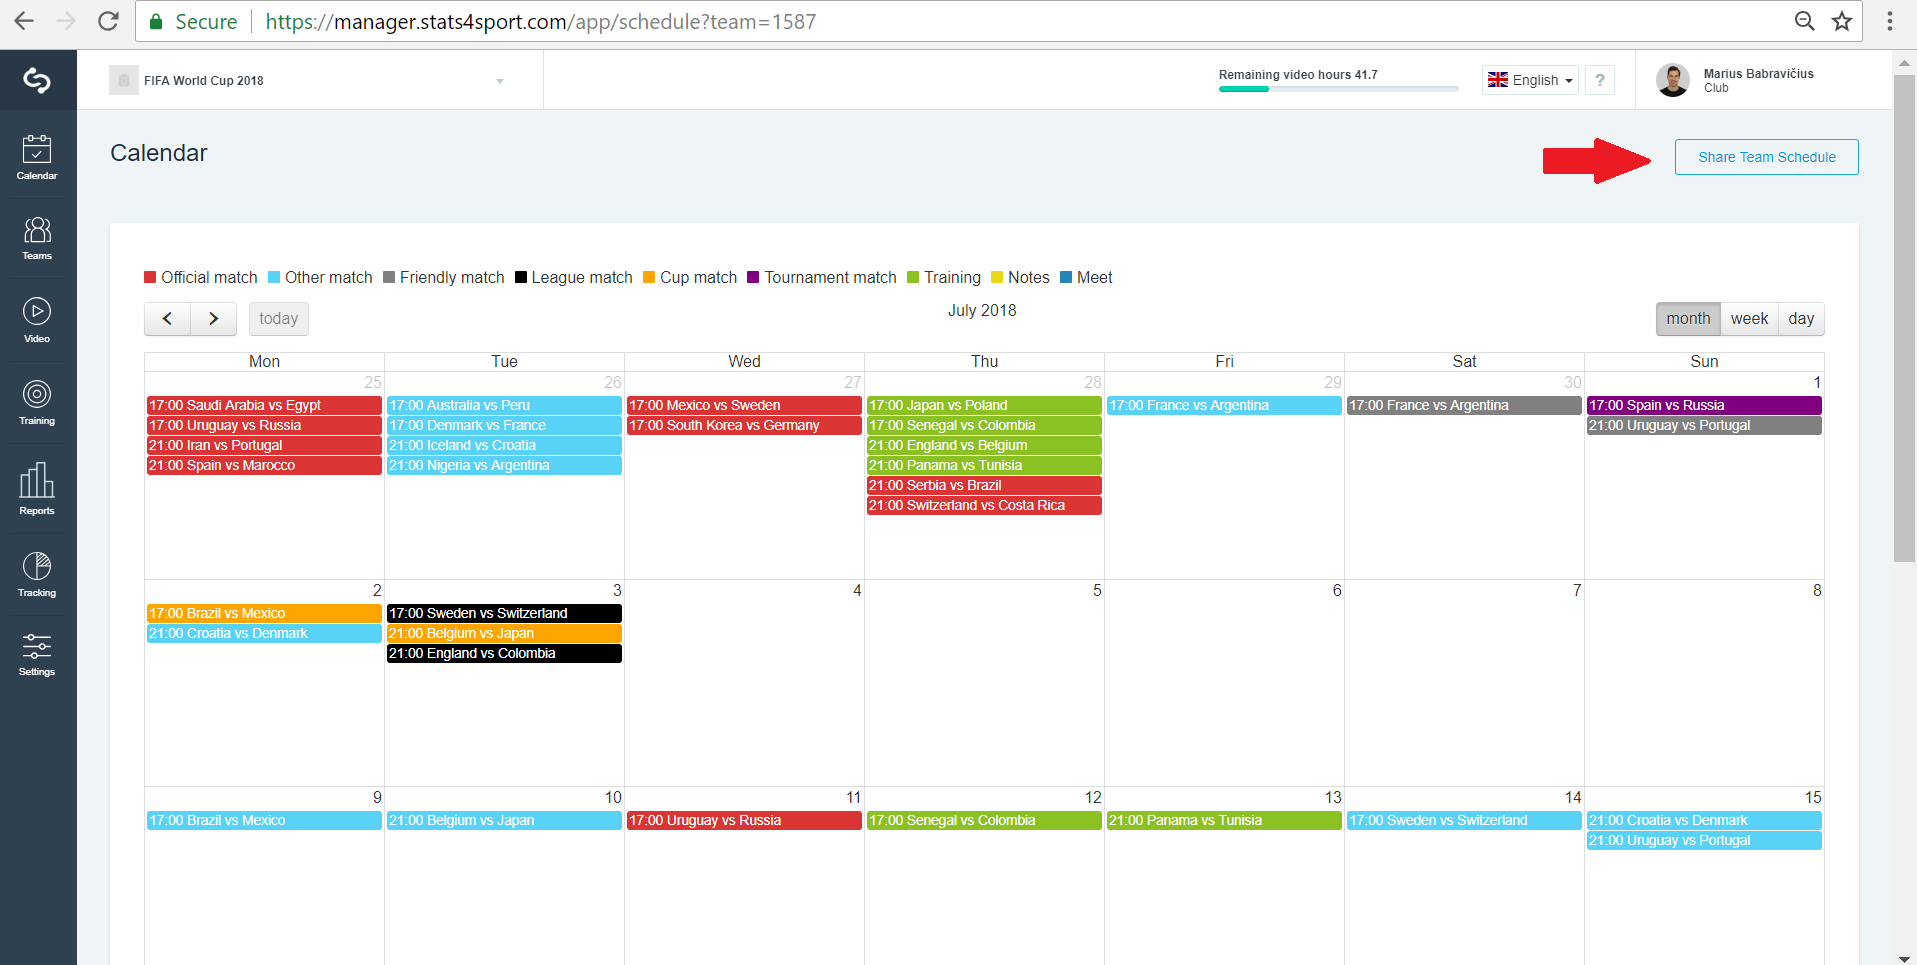Image resolution: width=1917 pixels, height=965 pixels.
Task: Open the Settings sidebar section
Action: [37, 655]
